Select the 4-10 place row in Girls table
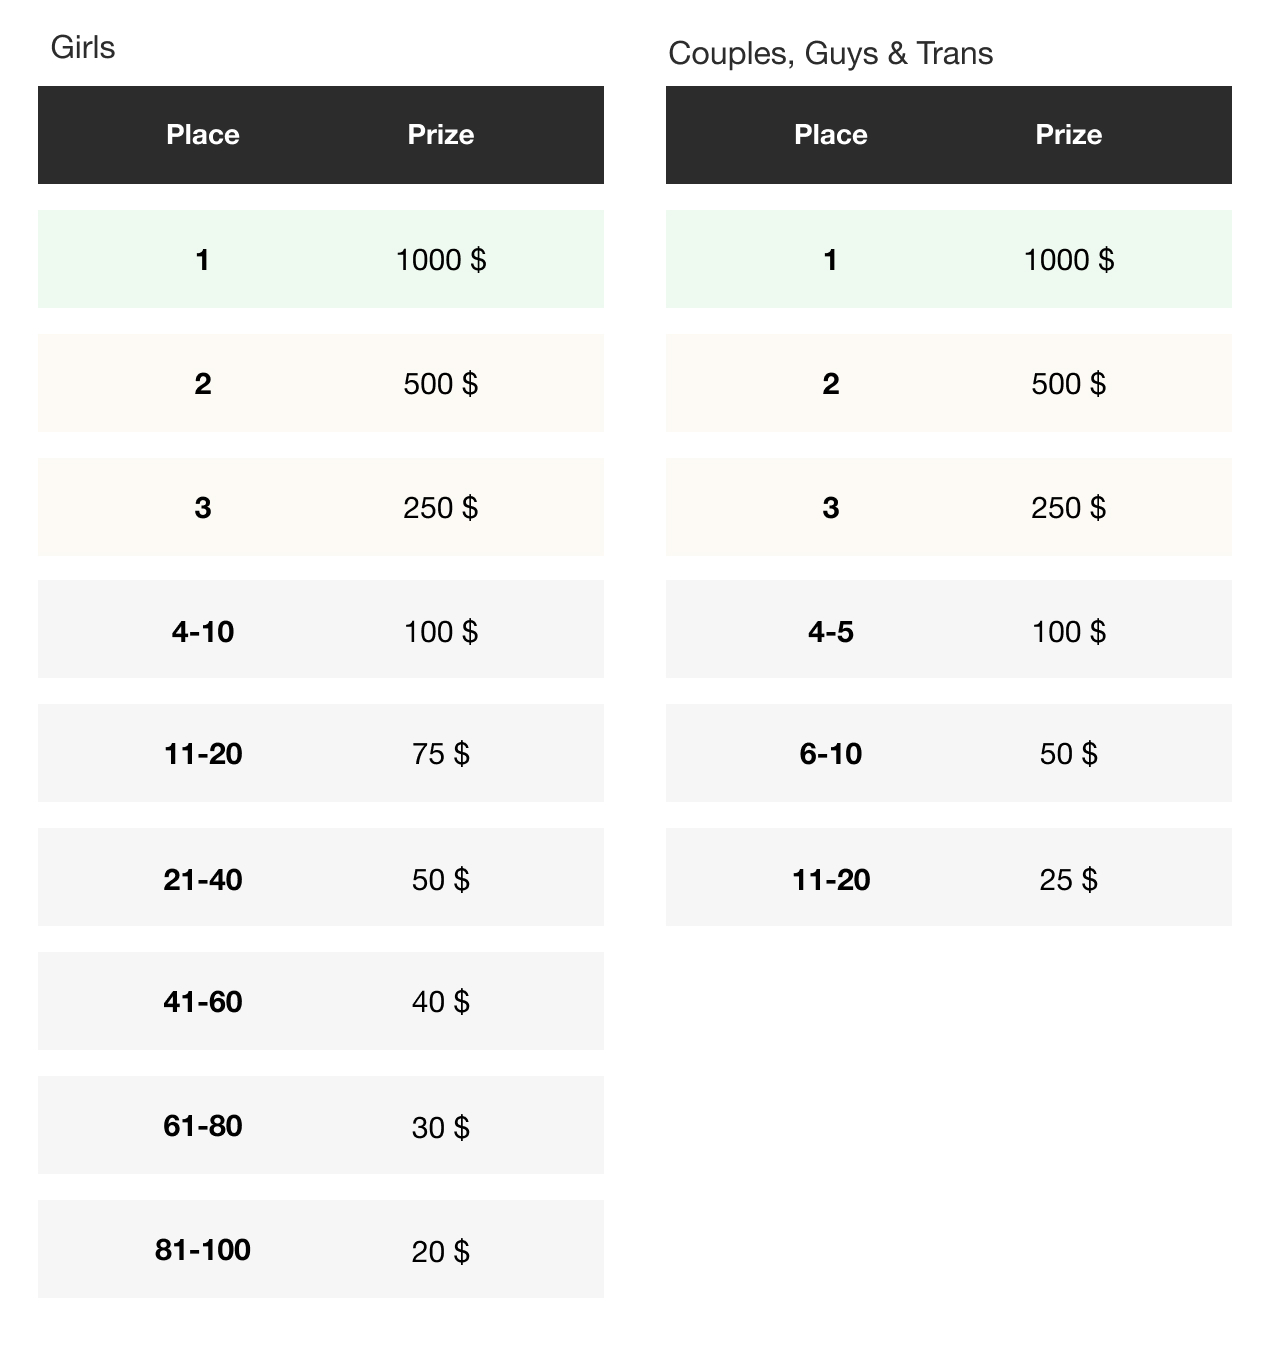This screenshot has height=1346, width=1270. (321, 629)
